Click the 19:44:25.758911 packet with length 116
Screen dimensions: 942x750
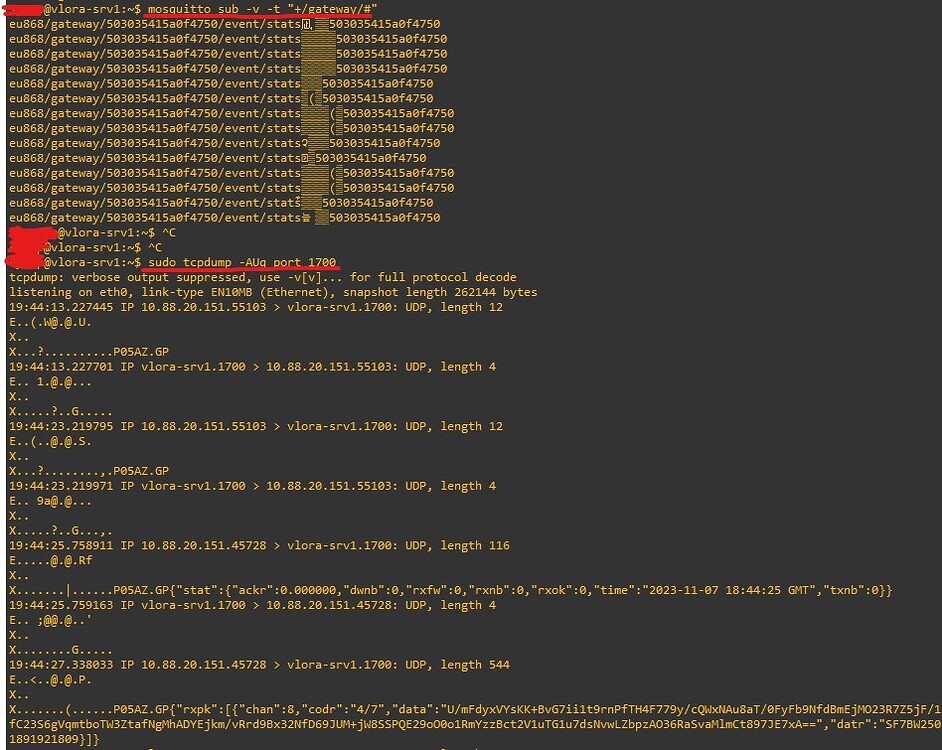coord(259,545)
